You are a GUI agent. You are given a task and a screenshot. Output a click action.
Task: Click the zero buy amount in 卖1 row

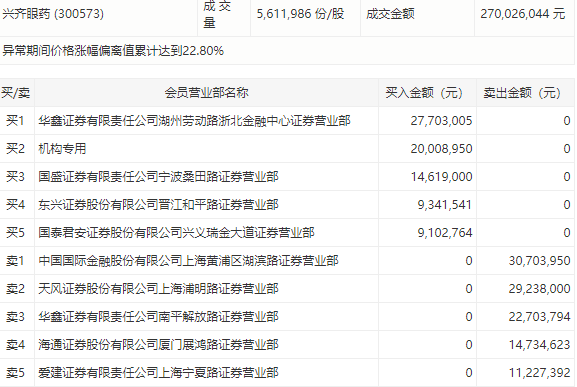[468, 261]
